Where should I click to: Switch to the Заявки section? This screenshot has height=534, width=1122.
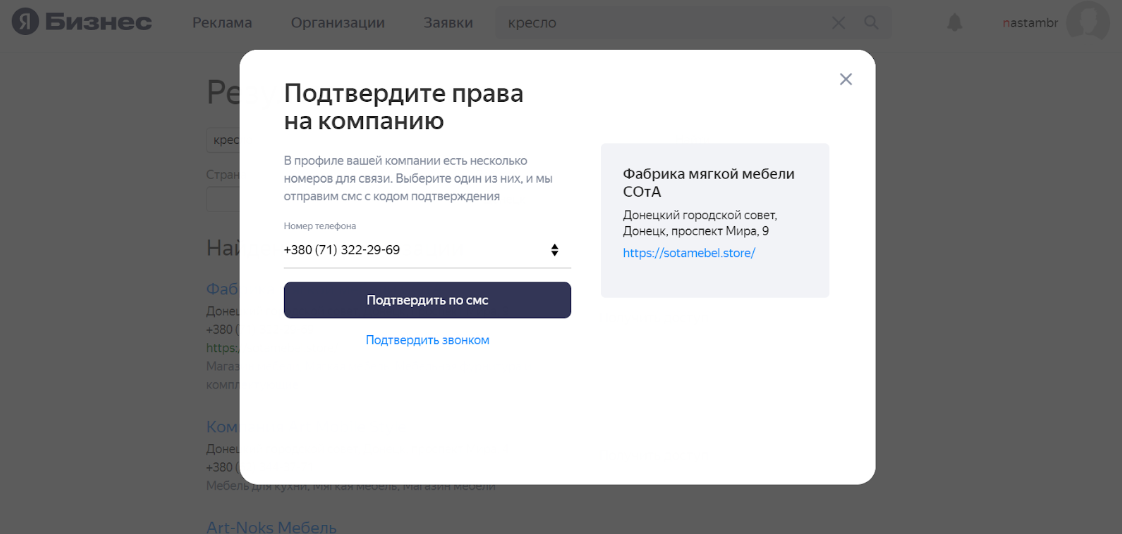448,23
